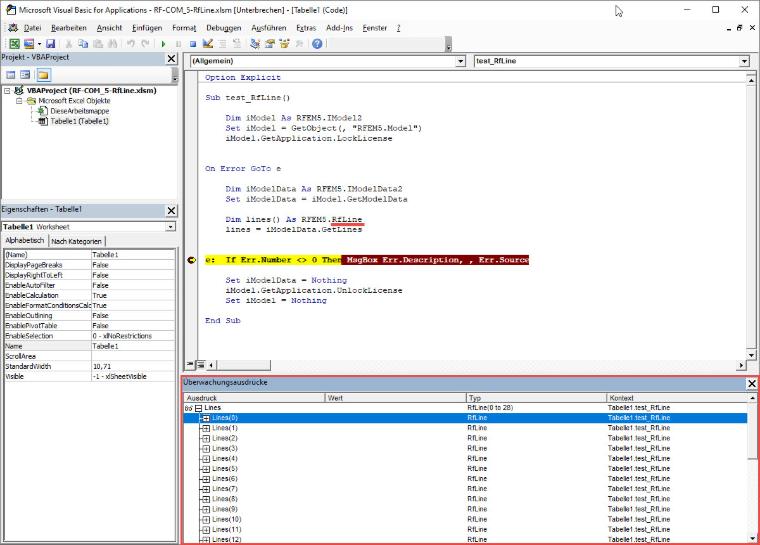Click the Wert column header

[x=395, y=398]
